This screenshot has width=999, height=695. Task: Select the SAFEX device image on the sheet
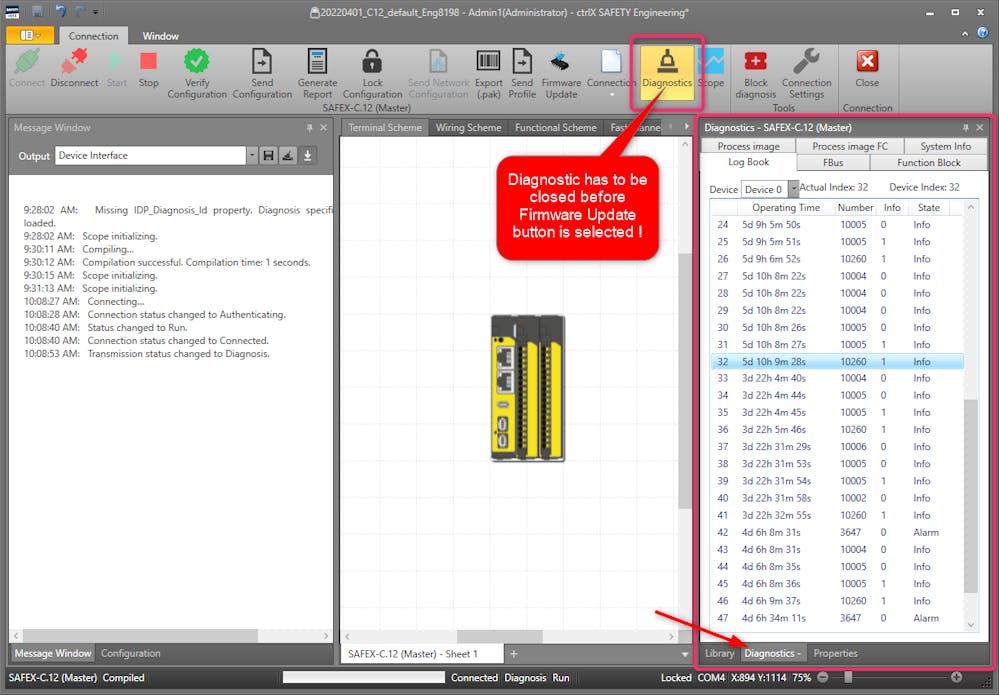coord(528,388)
